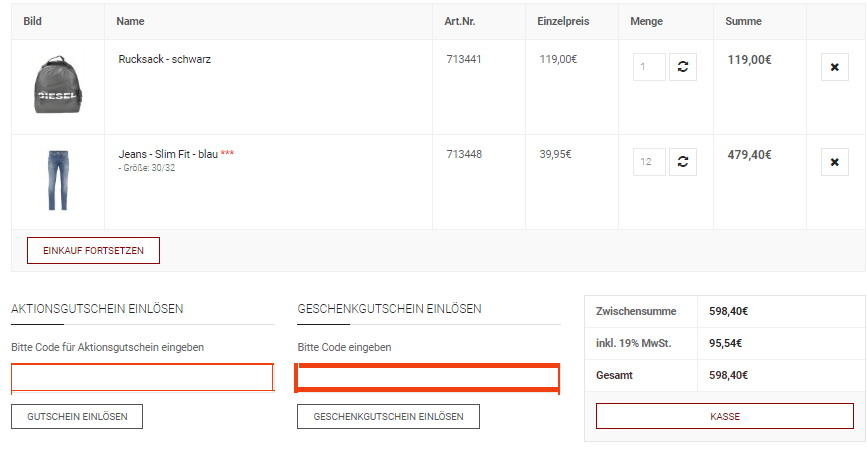The image size is (867, 465).
Task: Click article number 713441
Action: pos(463,59)
